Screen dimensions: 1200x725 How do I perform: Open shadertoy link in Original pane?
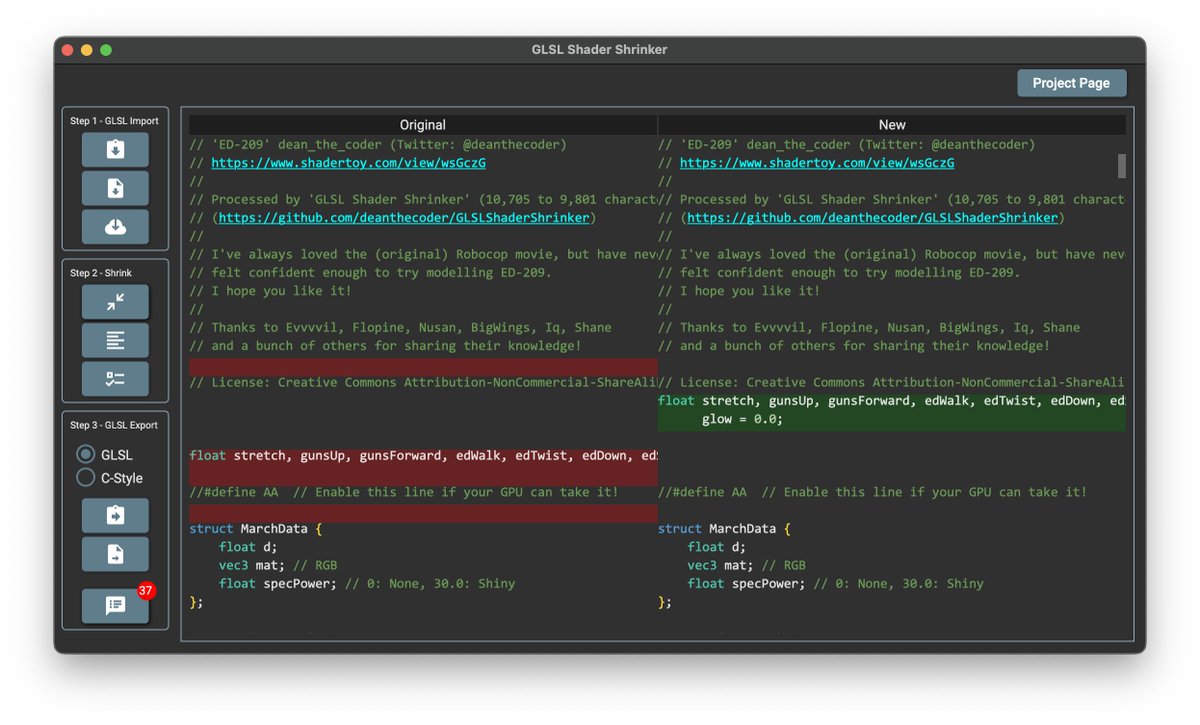(348, 163)
